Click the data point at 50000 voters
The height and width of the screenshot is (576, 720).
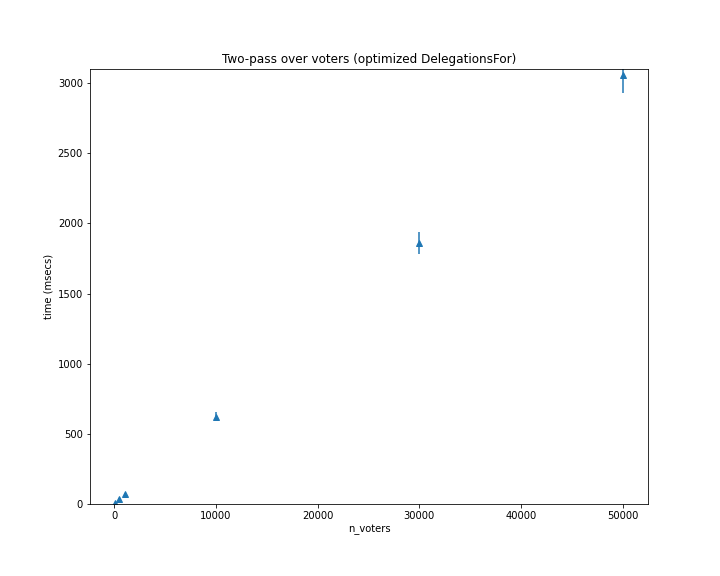click(x=623, y=75)
